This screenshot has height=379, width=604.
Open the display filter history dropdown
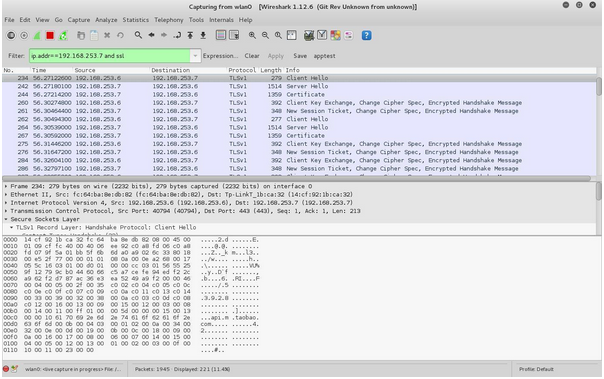pos(195,56)
